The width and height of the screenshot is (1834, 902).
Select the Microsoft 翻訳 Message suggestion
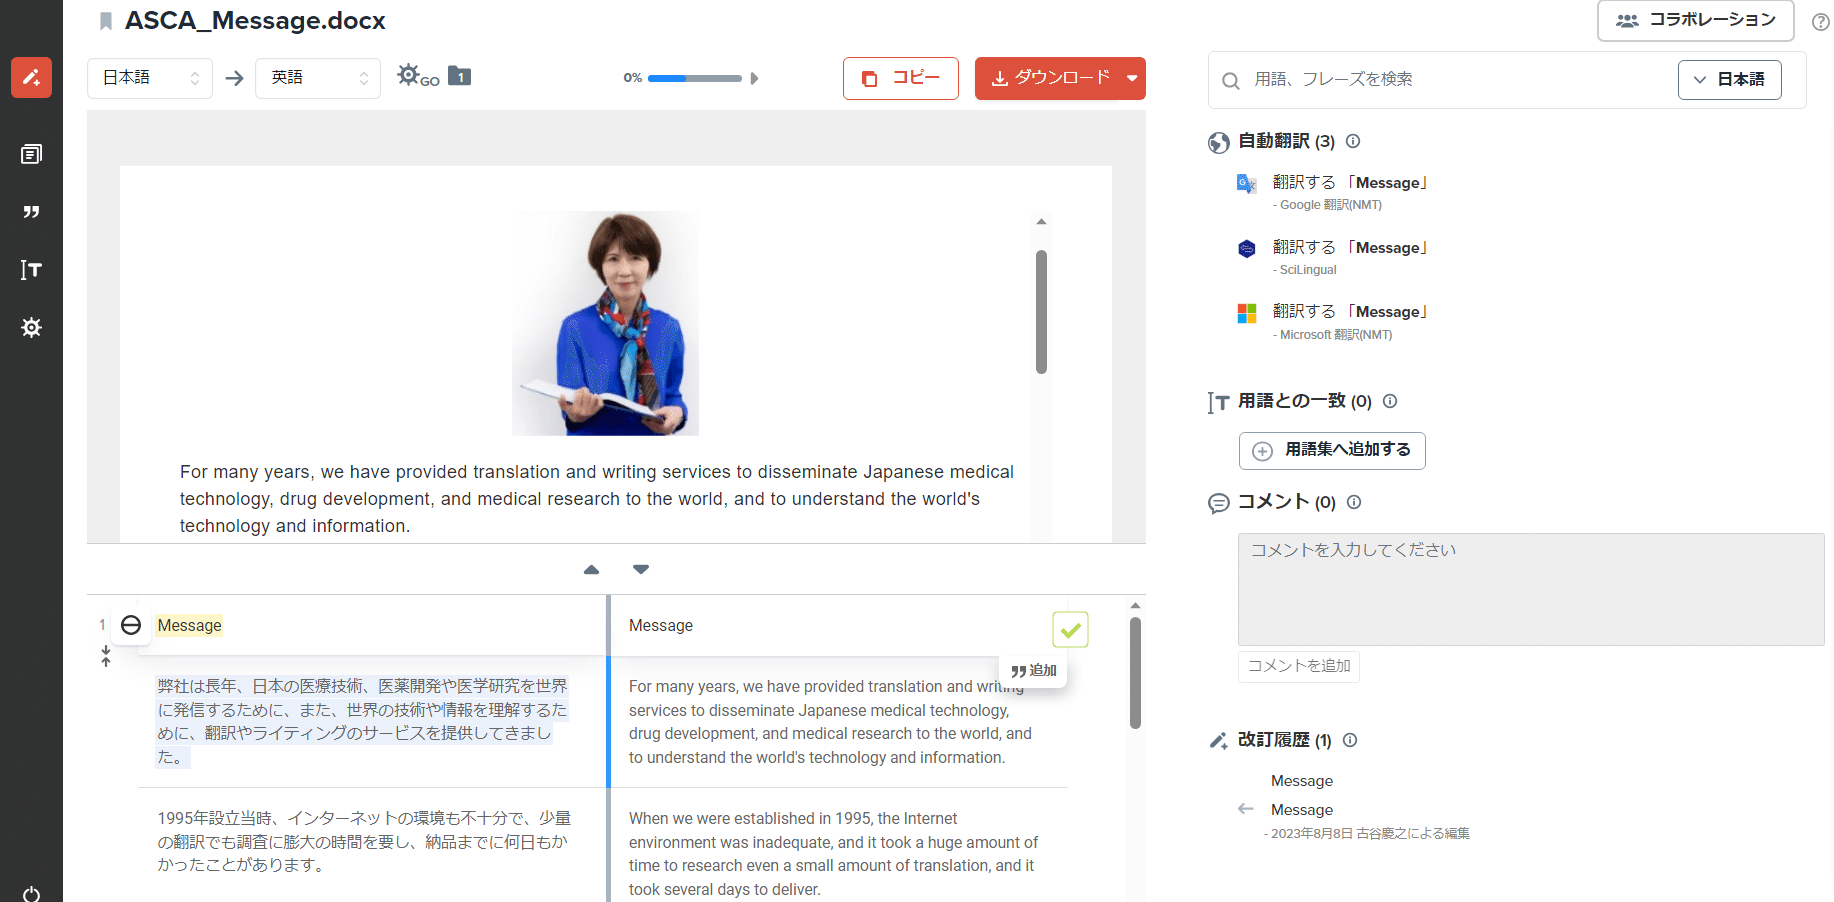click(1349, 312)
